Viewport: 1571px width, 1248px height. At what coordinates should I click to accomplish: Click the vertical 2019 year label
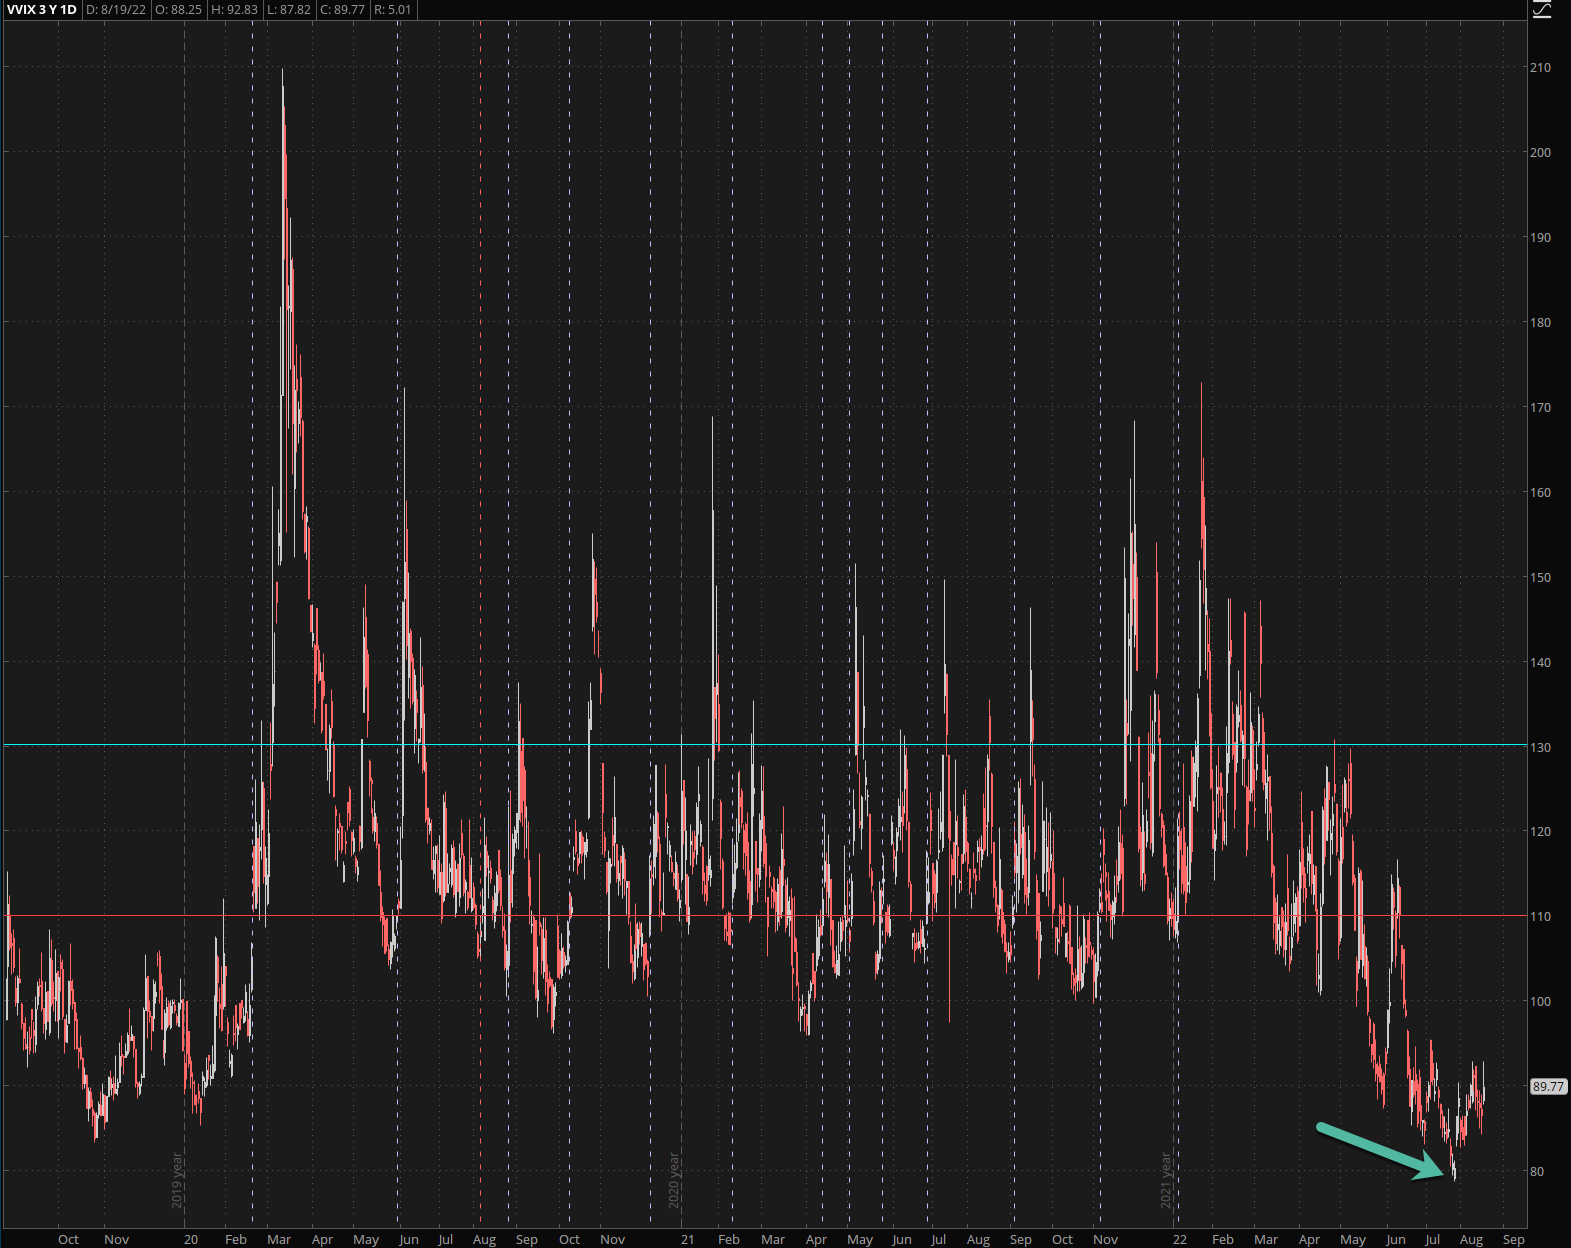click(x=177, y=1180)
